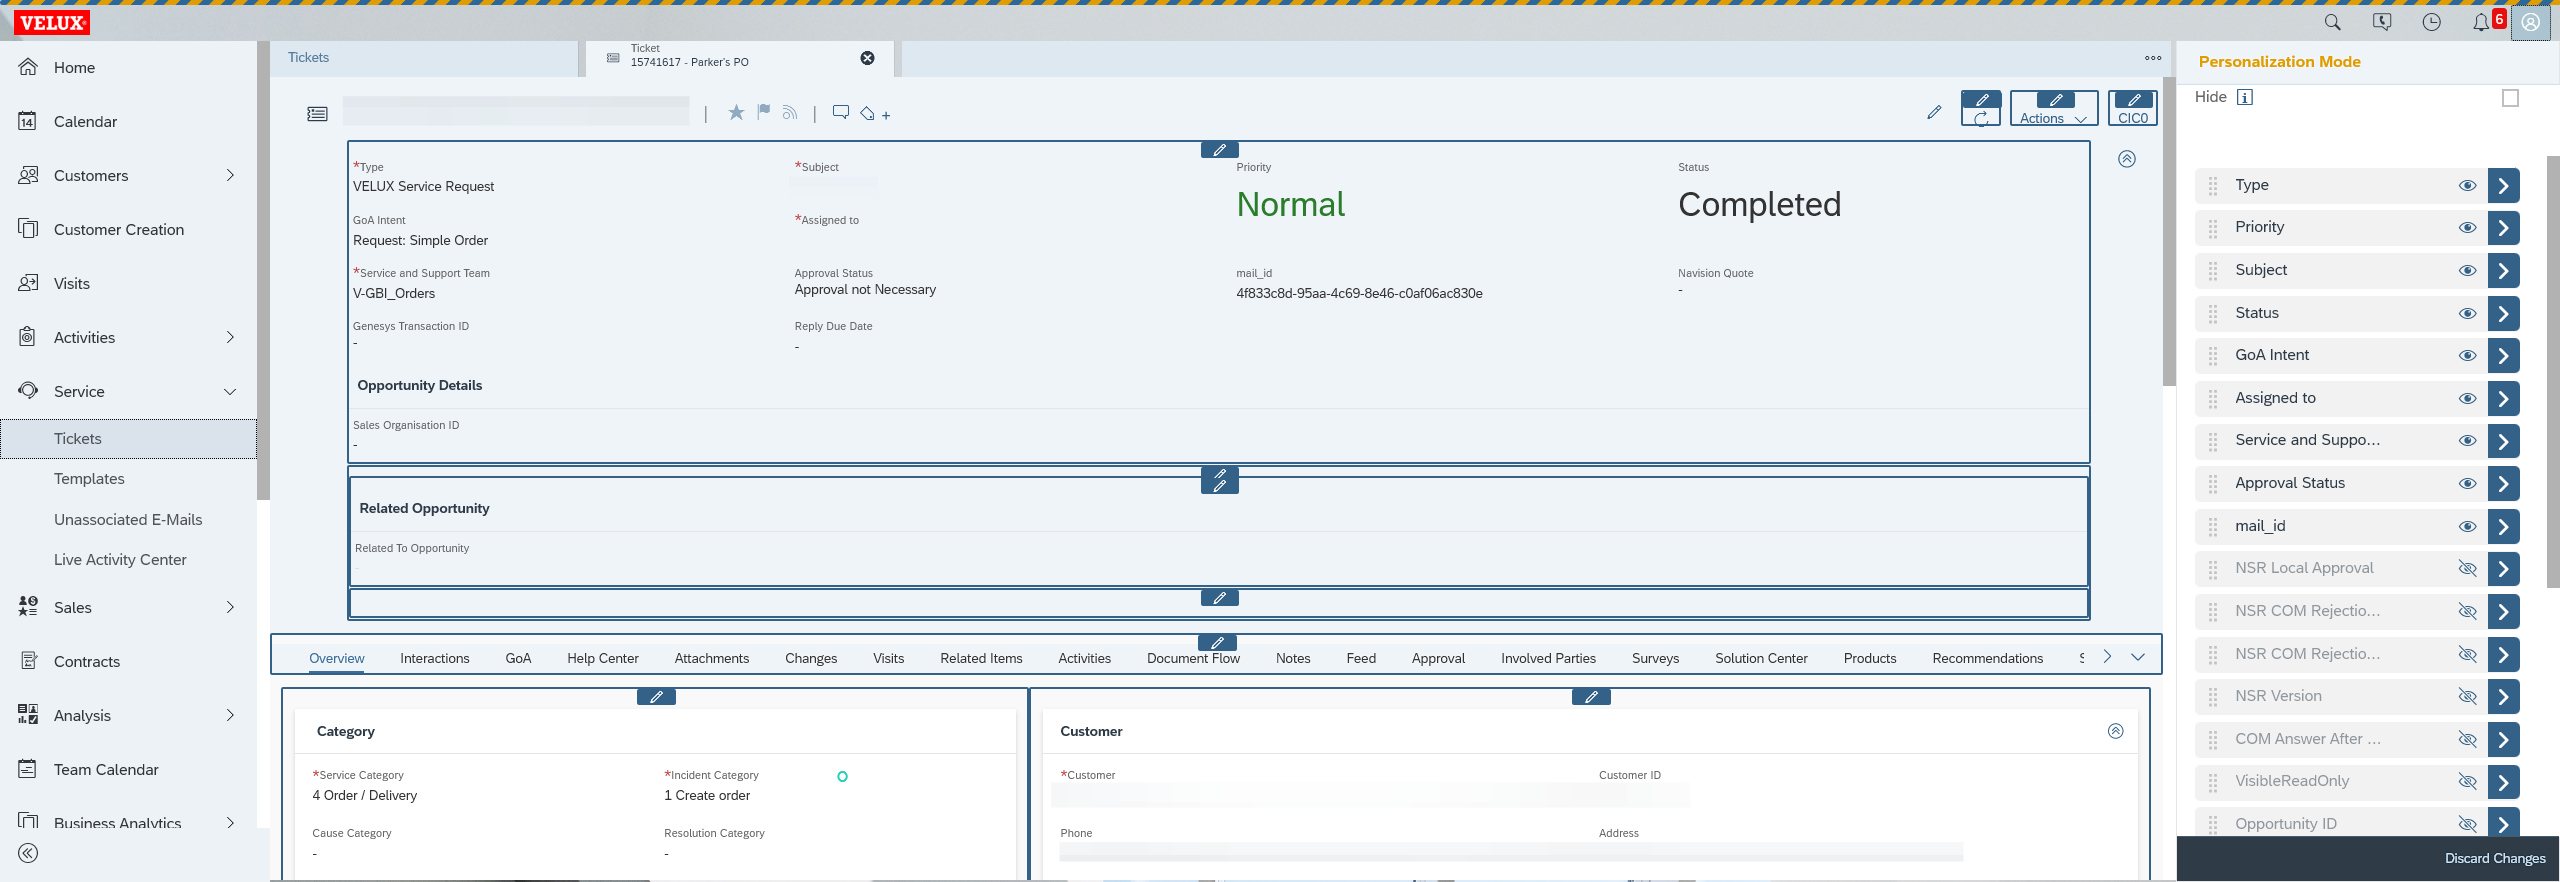This screenshot has height=882, width=2560.
Task: Edit the Customer section via pencil handle
Action: click(1591, 697)
